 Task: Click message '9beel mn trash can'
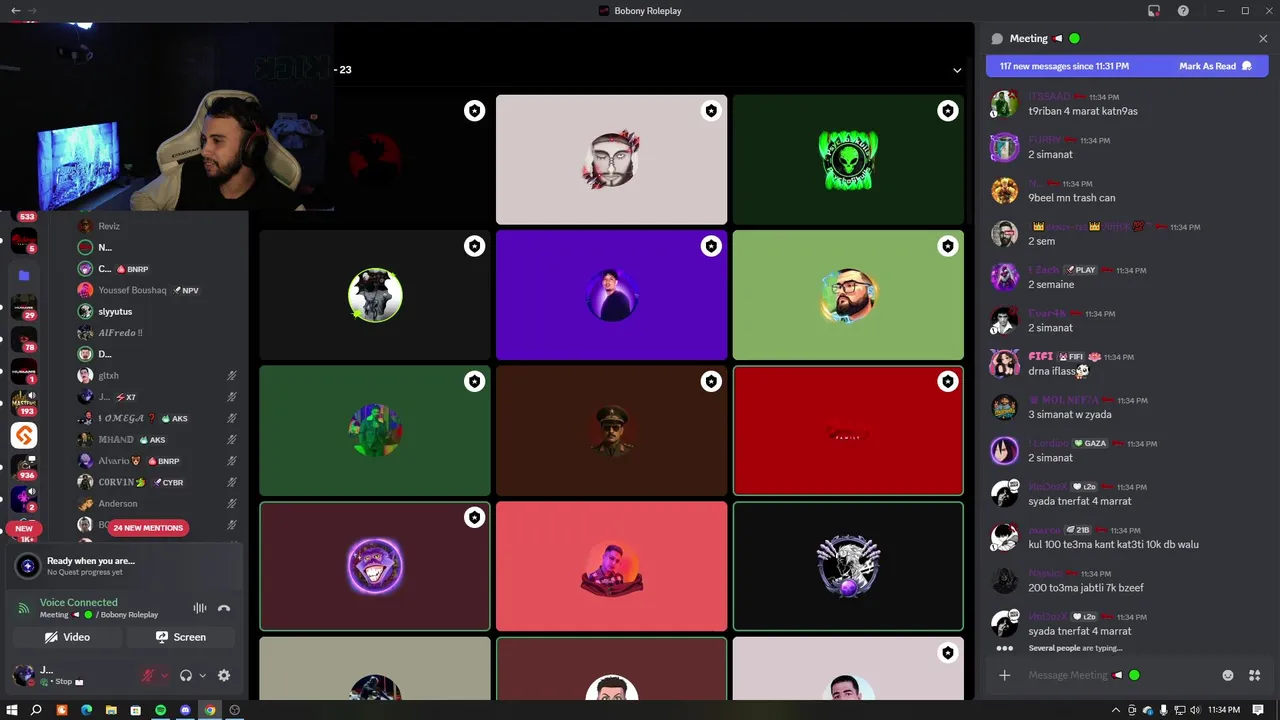(x=1071, y=198)
